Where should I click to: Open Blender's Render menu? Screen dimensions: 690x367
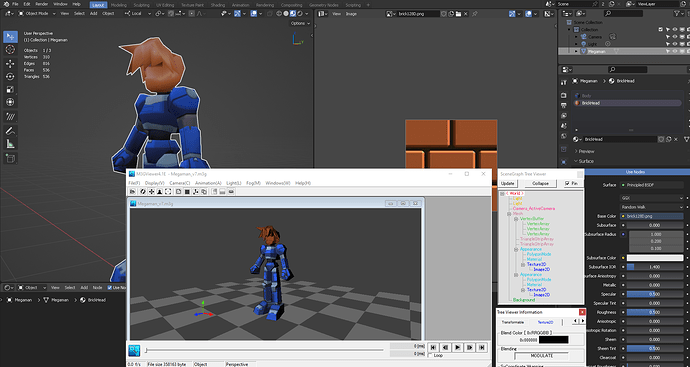pos(42,4)
